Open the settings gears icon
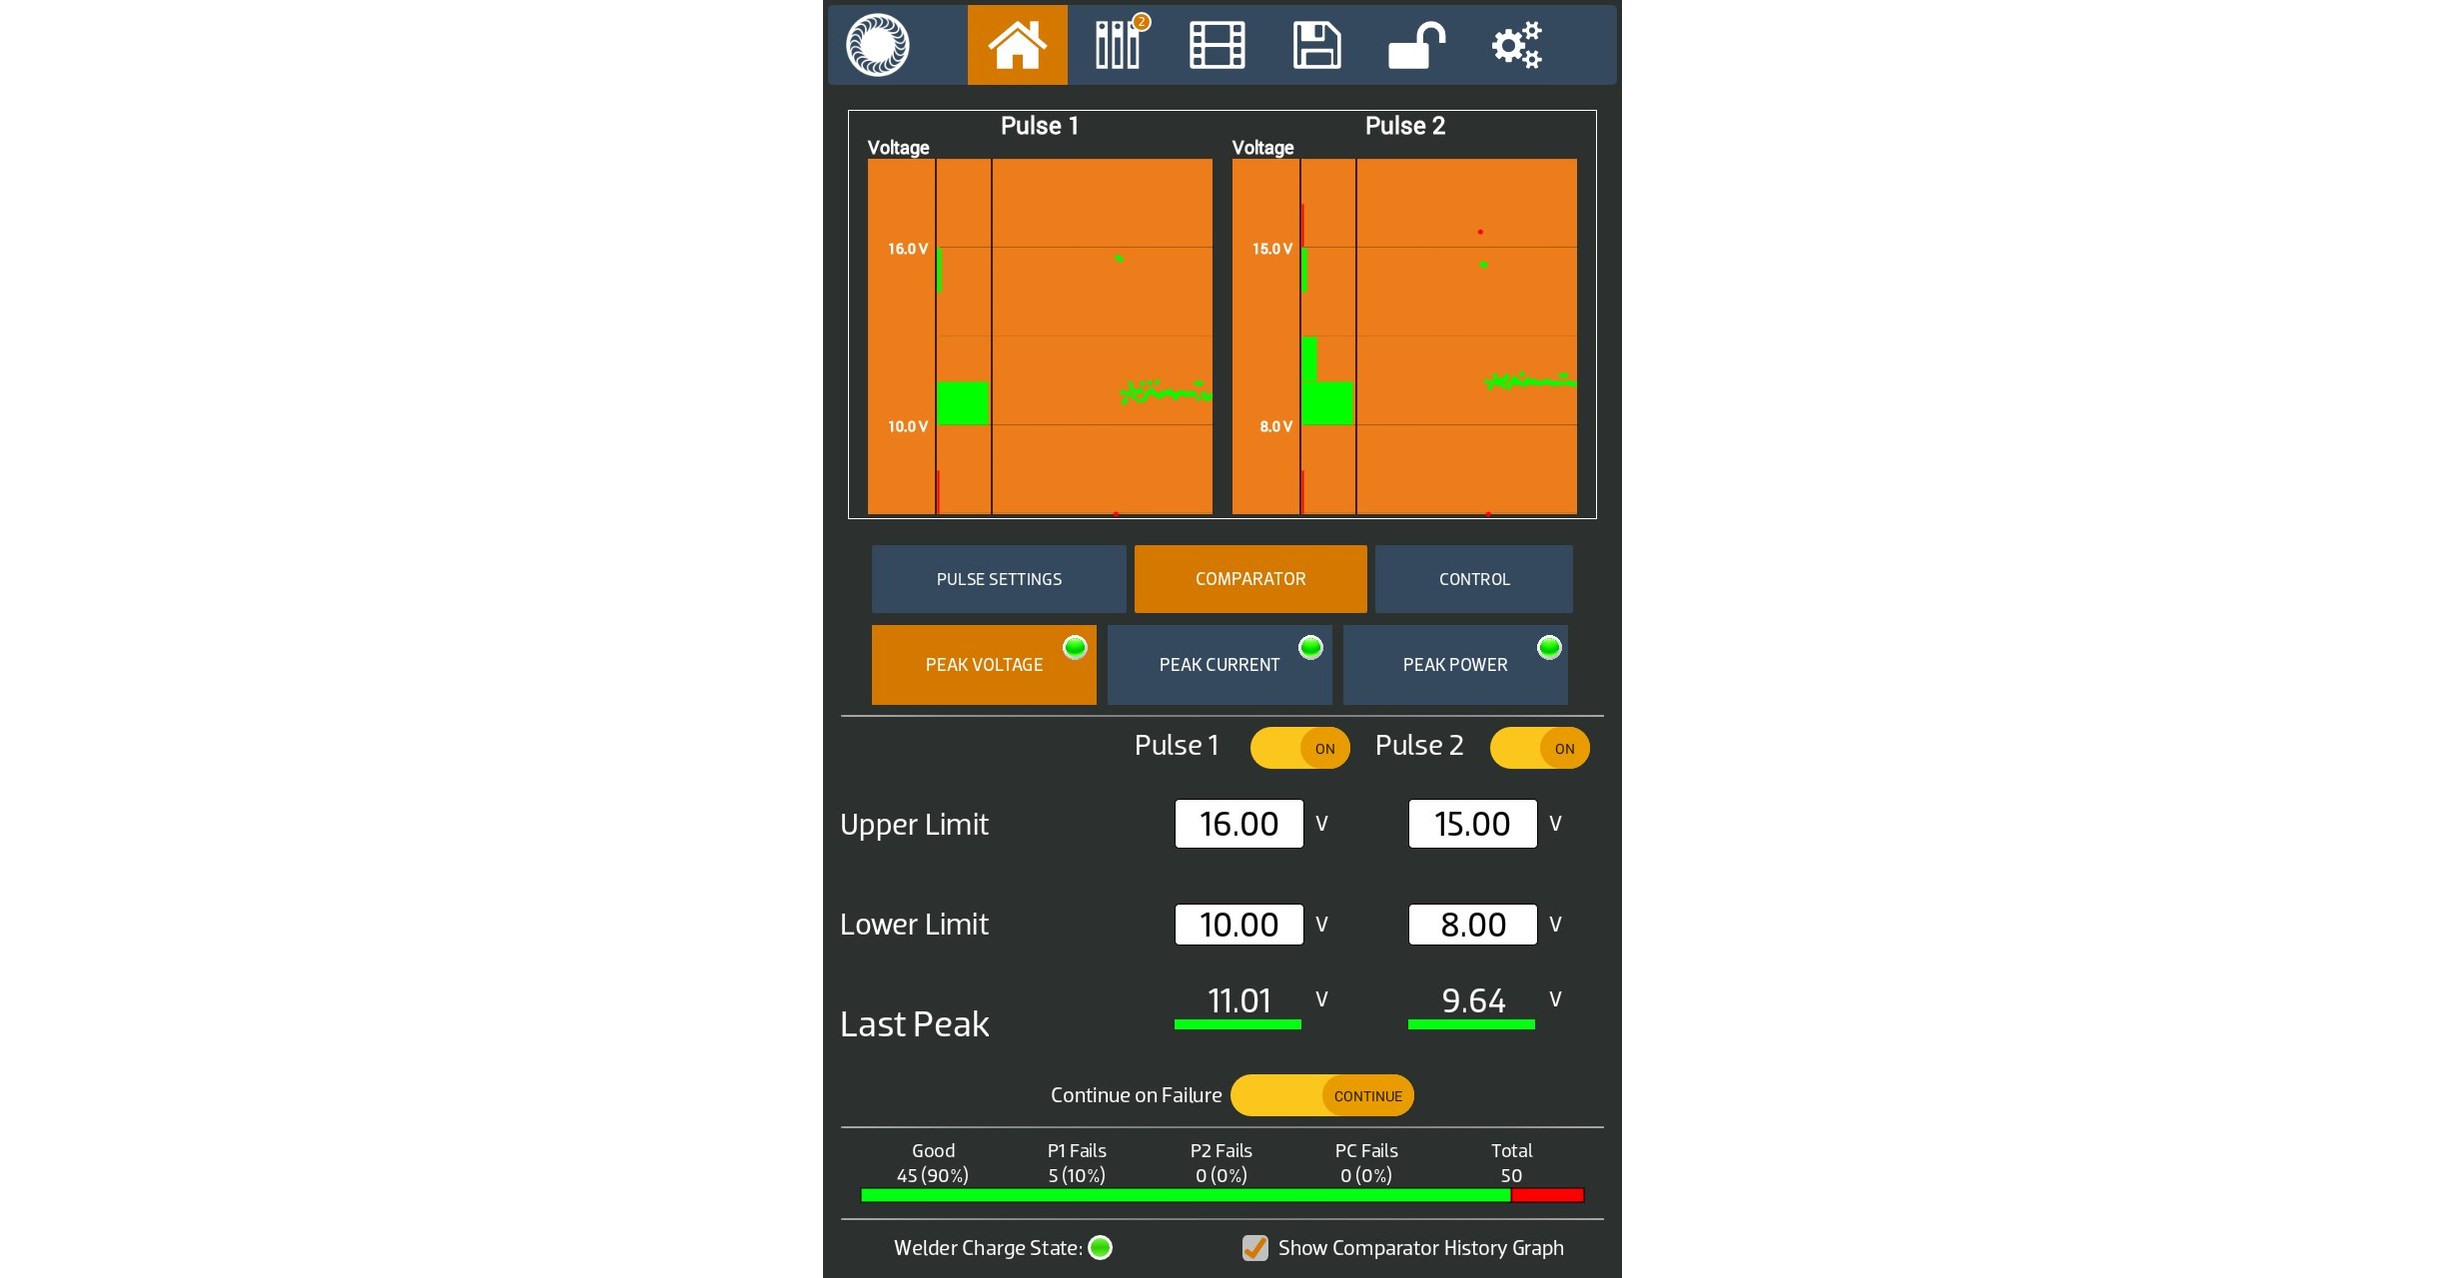This screenshot has height=1278, width=2445. (1518, 44)
